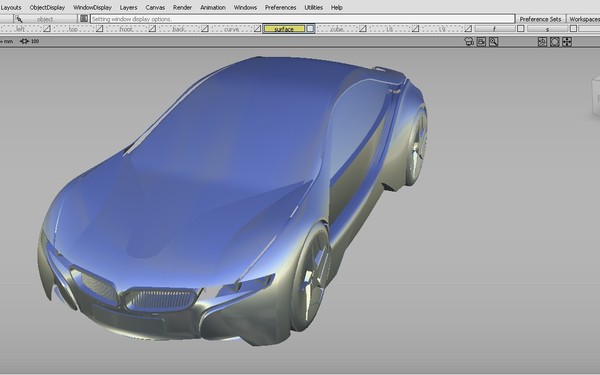The image size is (600, 375).
Task: Click the prompt line input field
Action: point(303,19)
